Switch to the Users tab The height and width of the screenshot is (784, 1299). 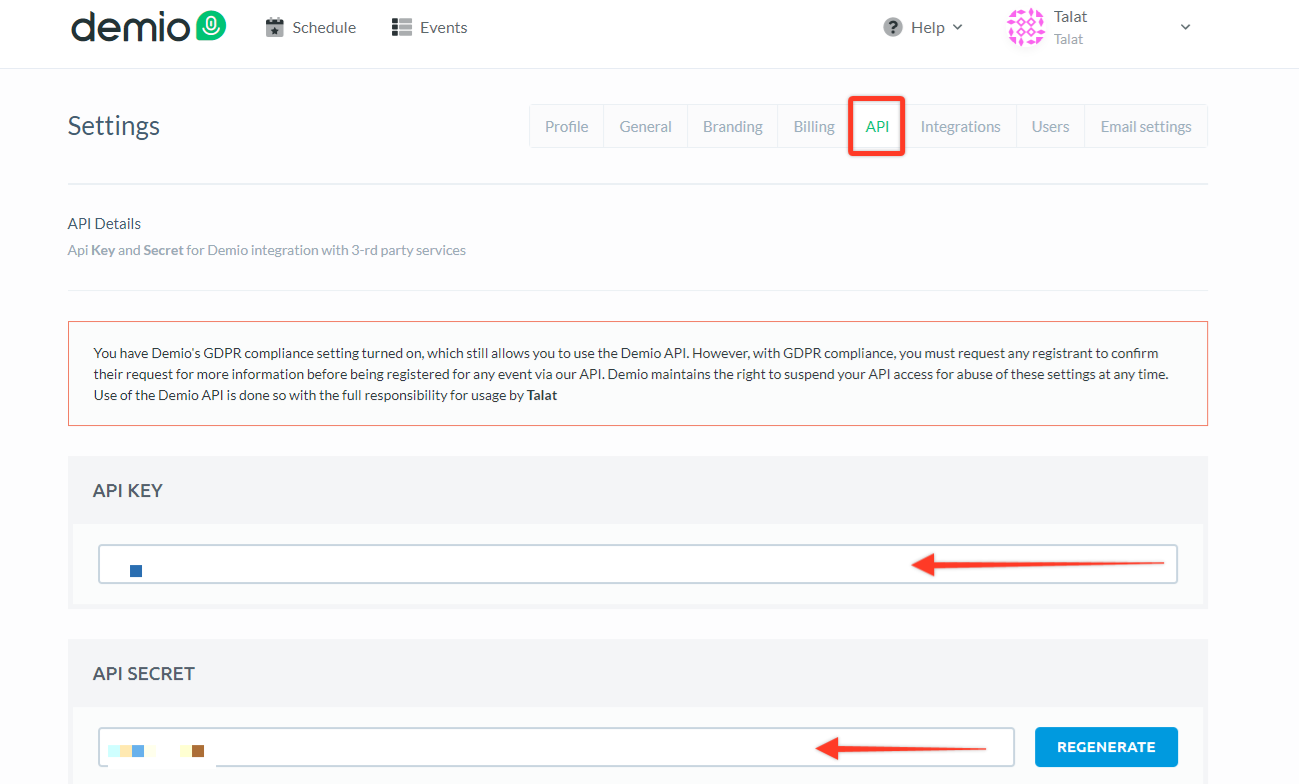(1050, 126)
